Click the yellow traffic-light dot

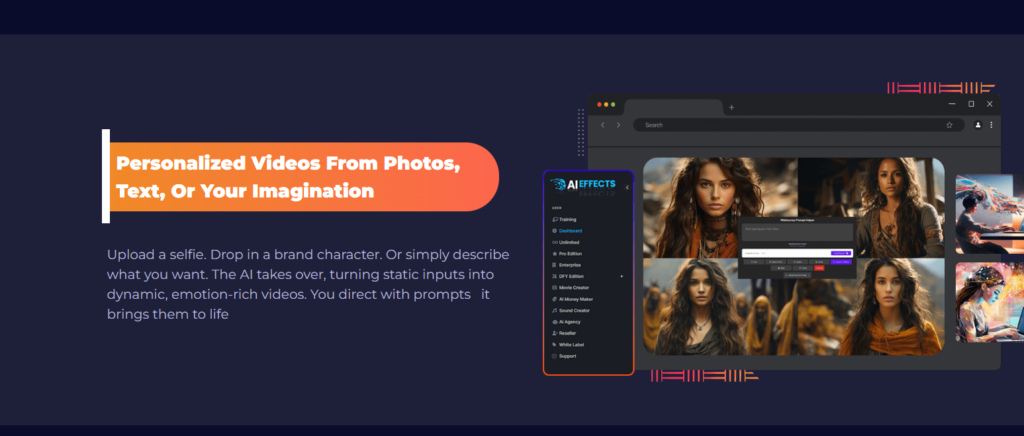tap(606, 104)
